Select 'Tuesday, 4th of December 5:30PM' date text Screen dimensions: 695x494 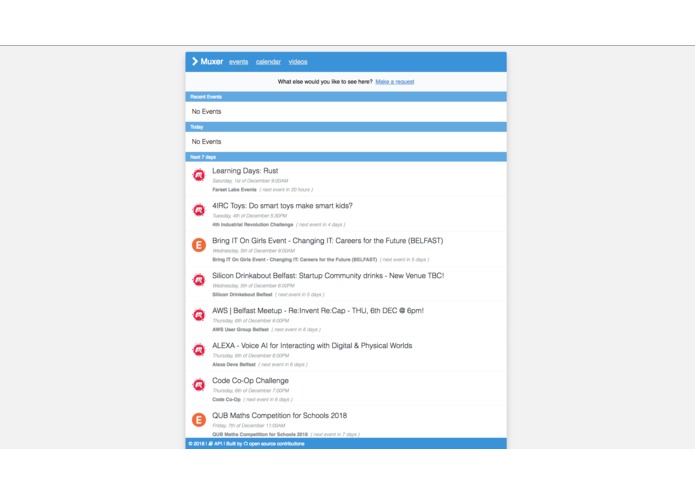click(250, 216)
